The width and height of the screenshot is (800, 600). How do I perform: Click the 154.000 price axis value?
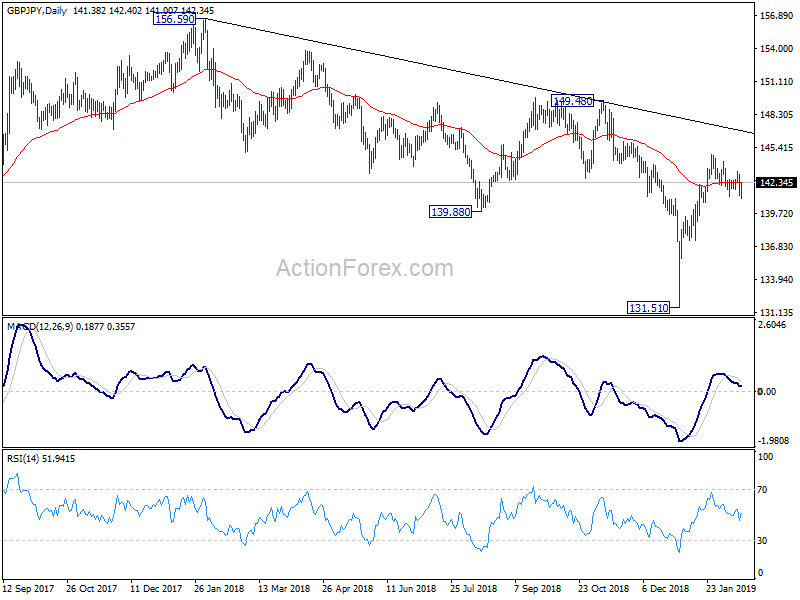(x=777, y=48)
